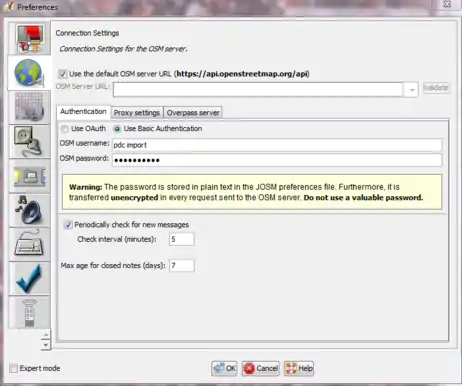462x386 pixels.
Task: Open Map Settings grid icon
Action: click(x=29, y=107)
